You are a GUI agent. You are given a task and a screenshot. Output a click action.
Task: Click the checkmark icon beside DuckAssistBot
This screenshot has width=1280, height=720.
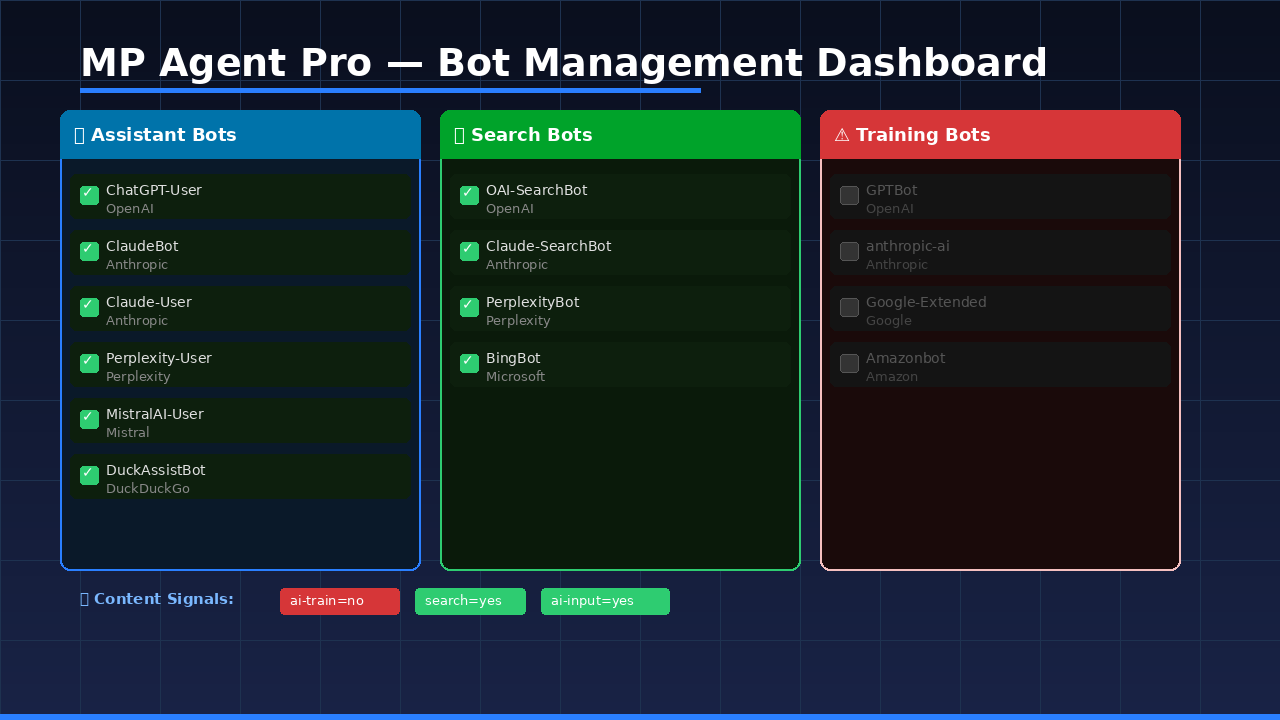[x=88, y=475]
